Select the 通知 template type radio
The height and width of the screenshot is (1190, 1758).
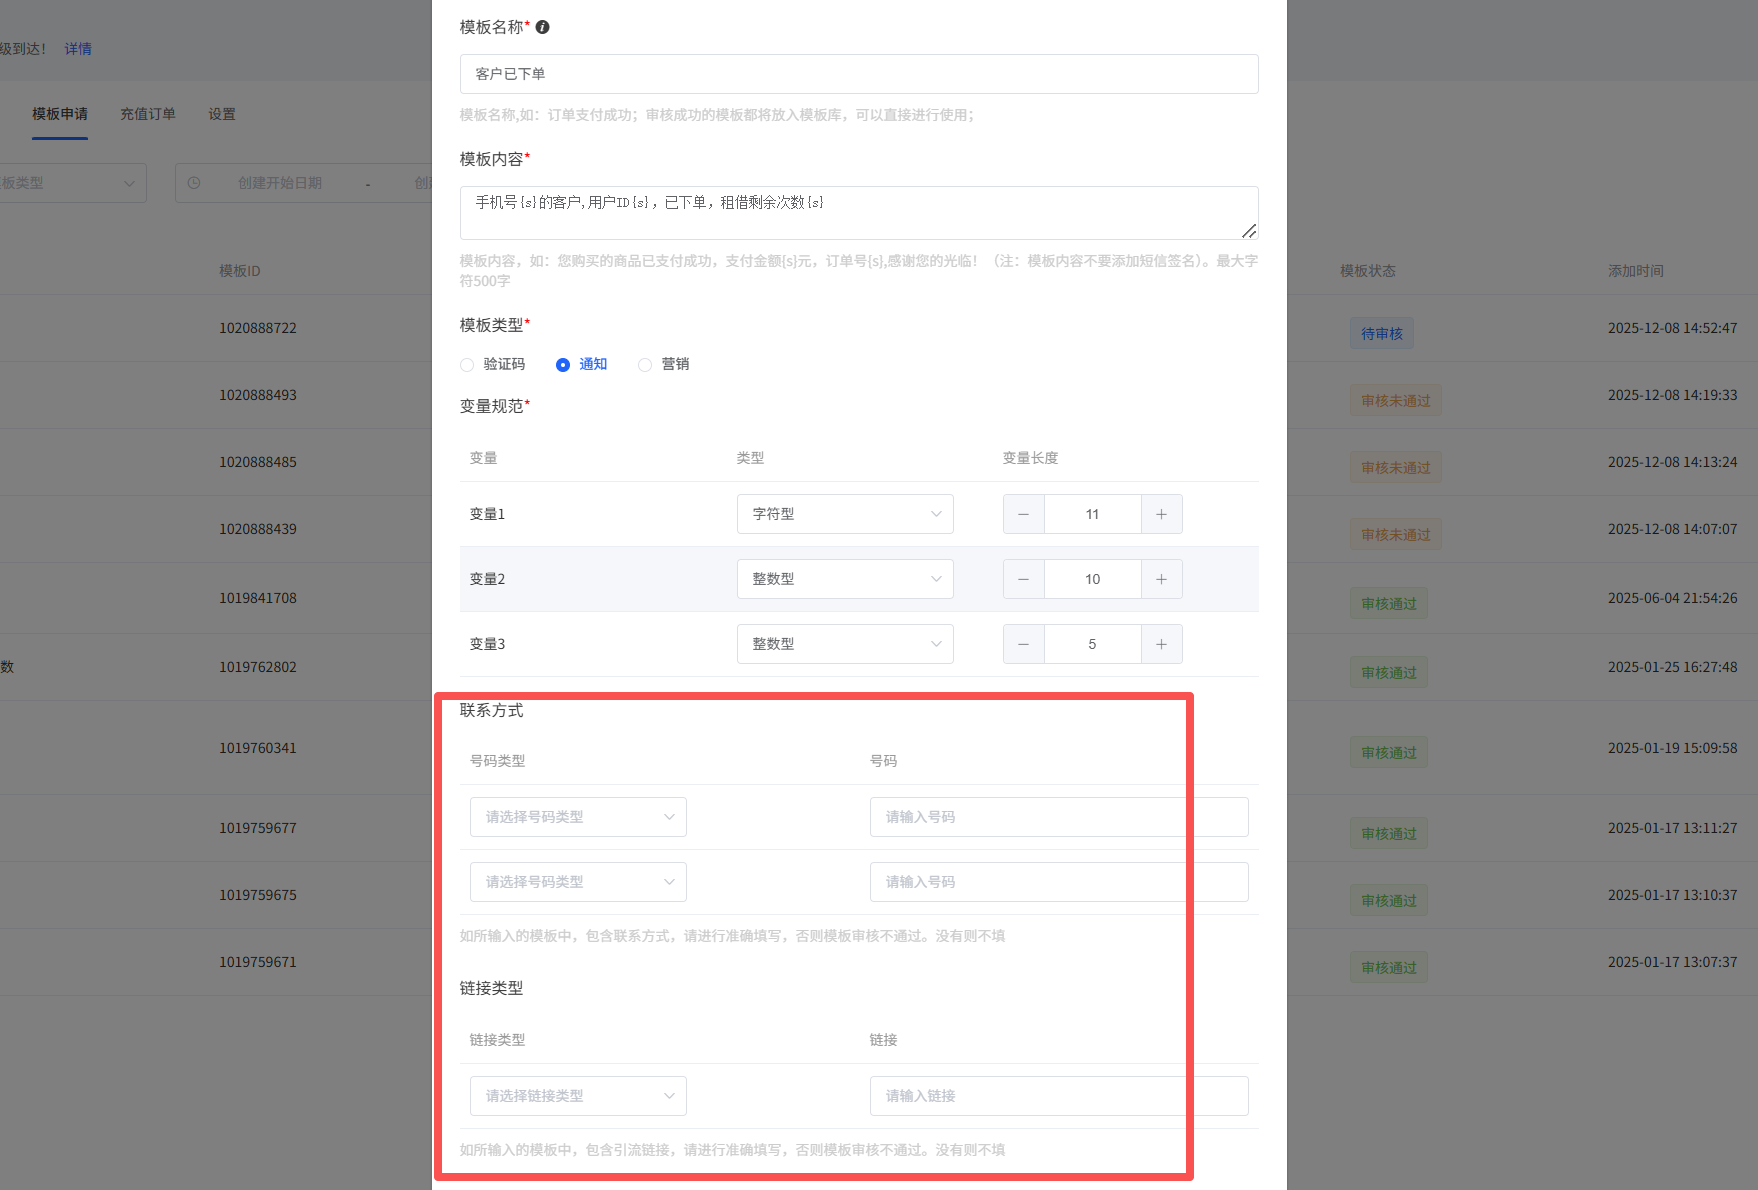(563, 365)
